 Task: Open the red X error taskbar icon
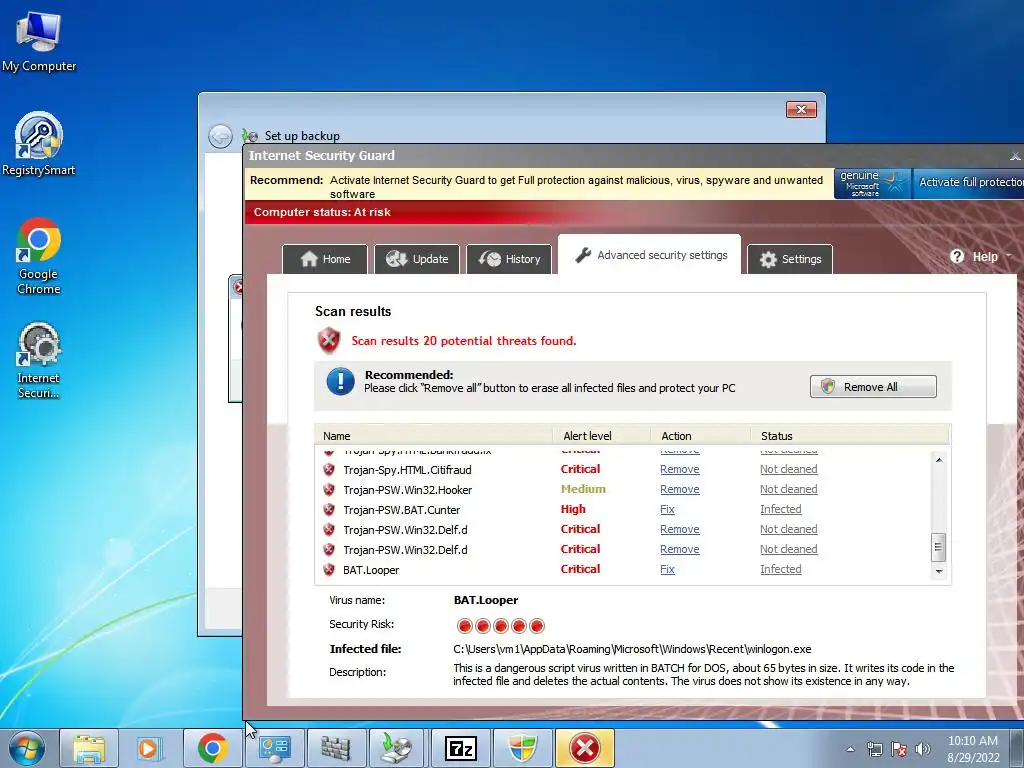click(x=584, y=748)
